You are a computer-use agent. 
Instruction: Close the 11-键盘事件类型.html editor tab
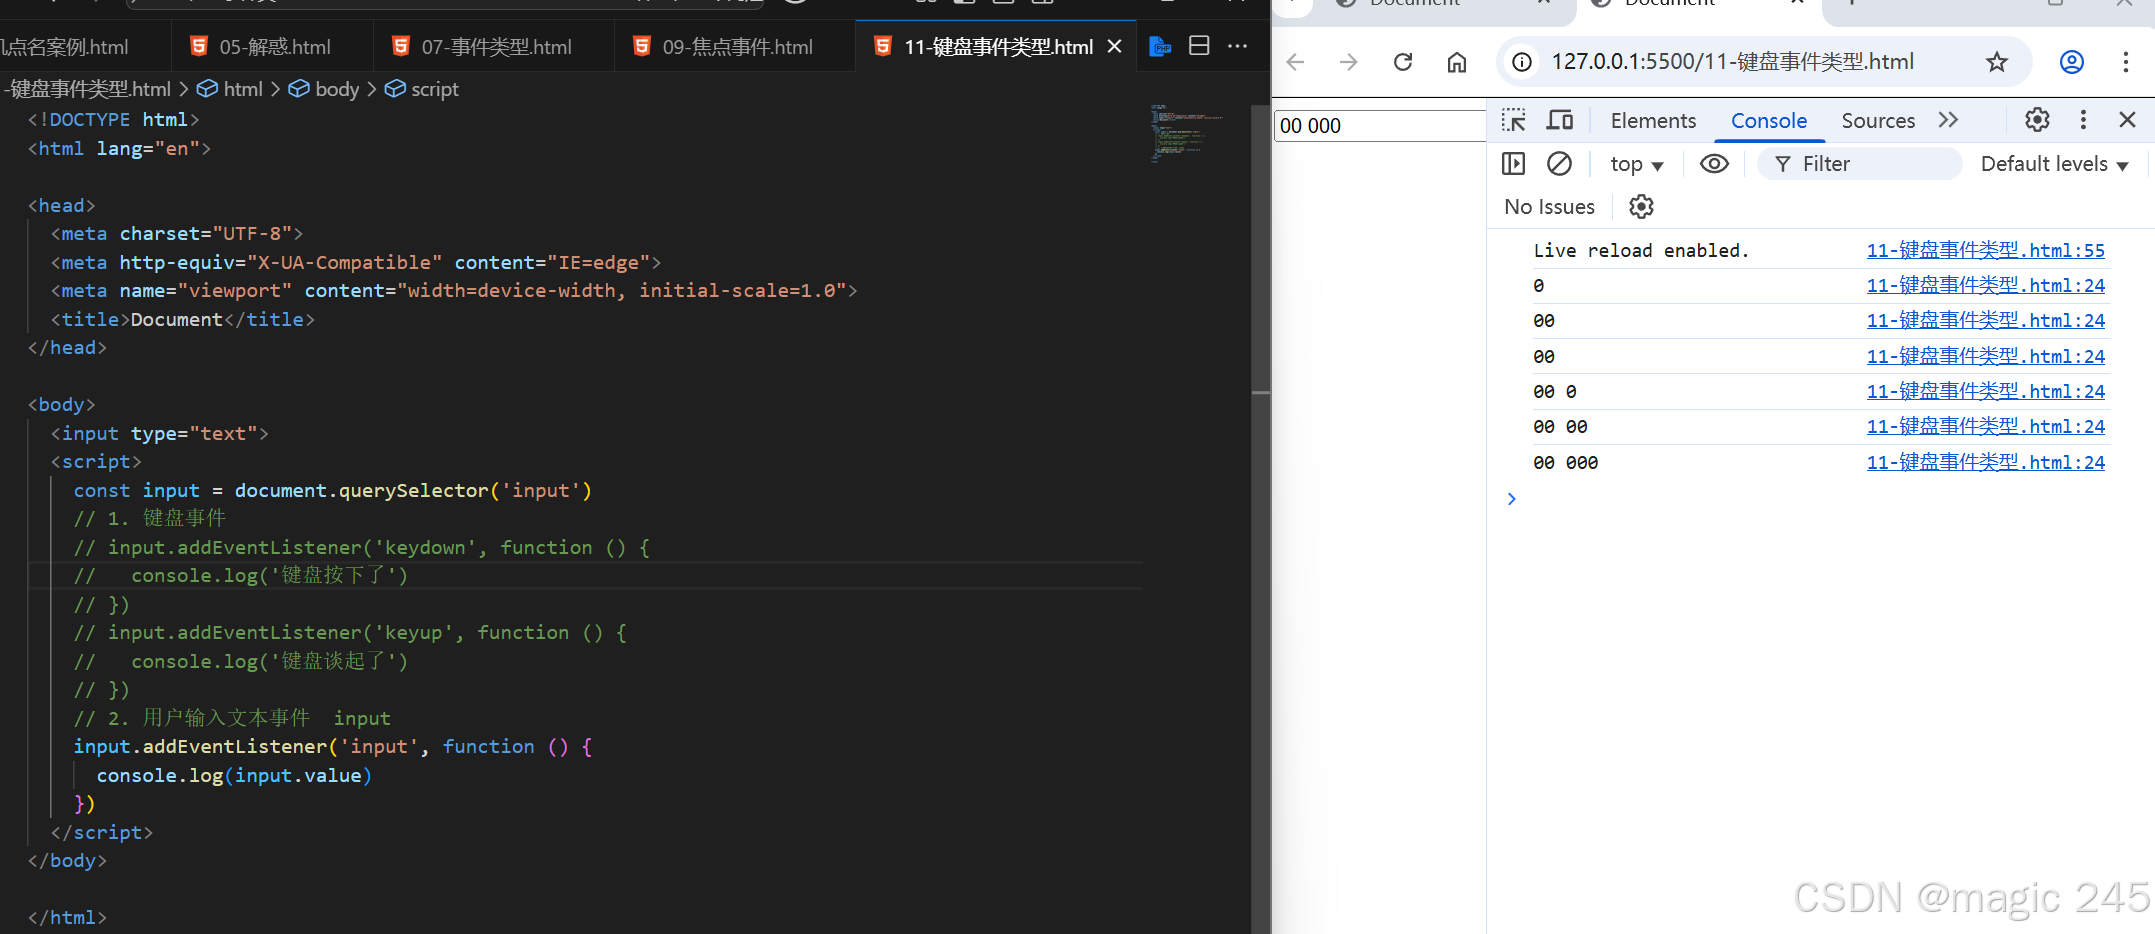(x=1115, y=47)
